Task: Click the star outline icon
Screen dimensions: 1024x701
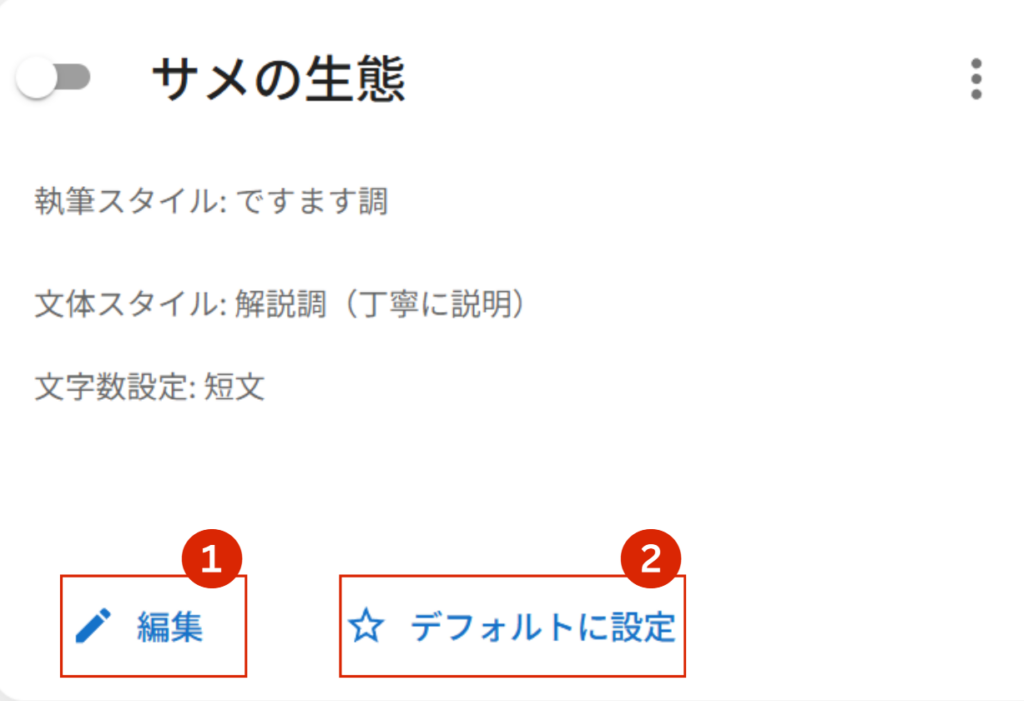Action: (x=366, y=626)
